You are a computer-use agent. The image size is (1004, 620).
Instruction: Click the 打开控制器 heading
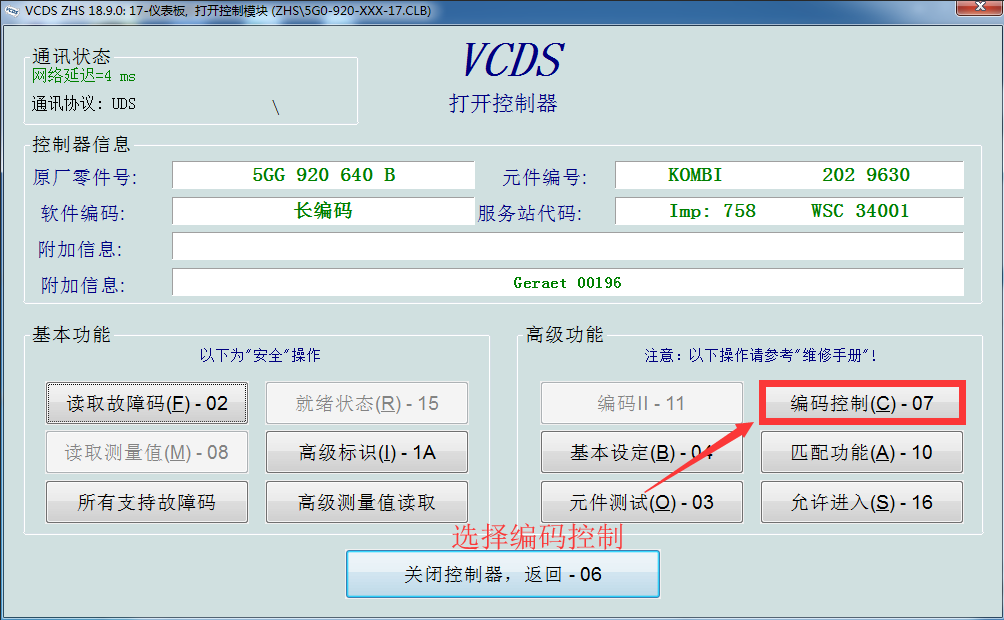pyautogui.click(x=503, y=103)
